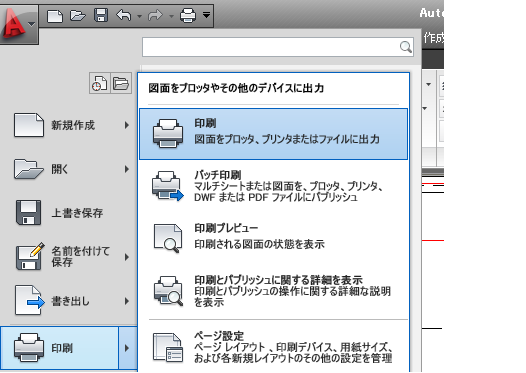Click the printer icon beside 印刷 in left list
This screenshot has height=373, width=526.
coord(29,348)
